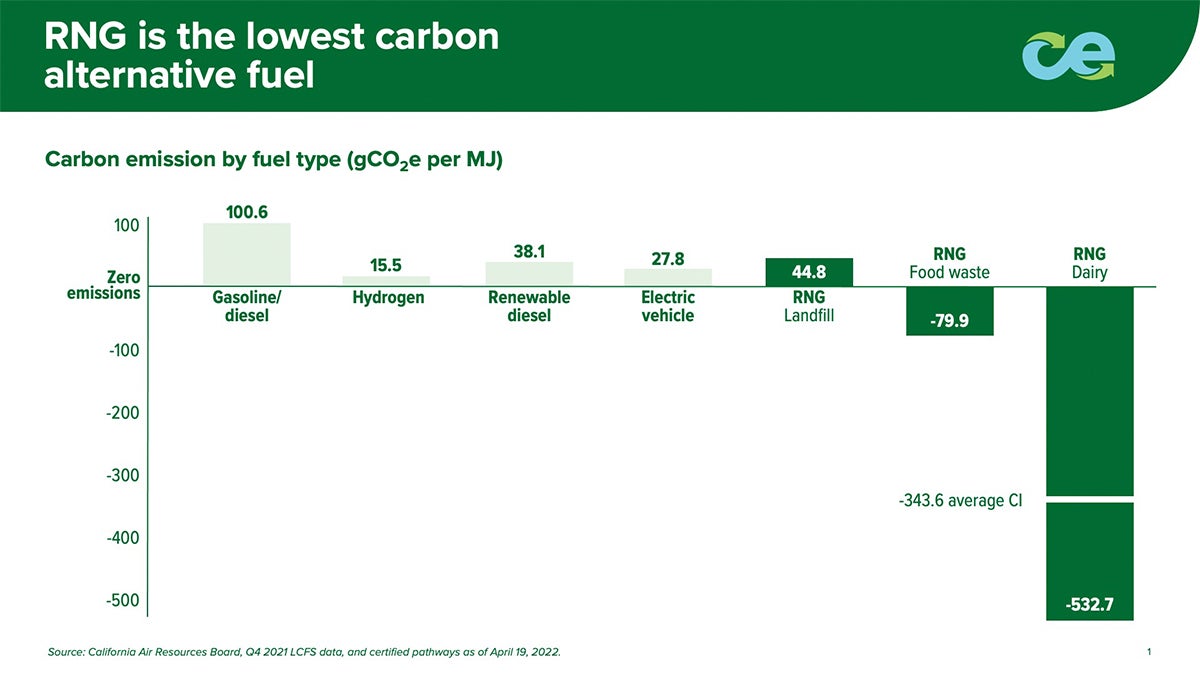Image resolution: width=1200 pixels, height=675 pixels.
Task: Select the Renewable diesel bar
Action: click(x=529, y=274)
